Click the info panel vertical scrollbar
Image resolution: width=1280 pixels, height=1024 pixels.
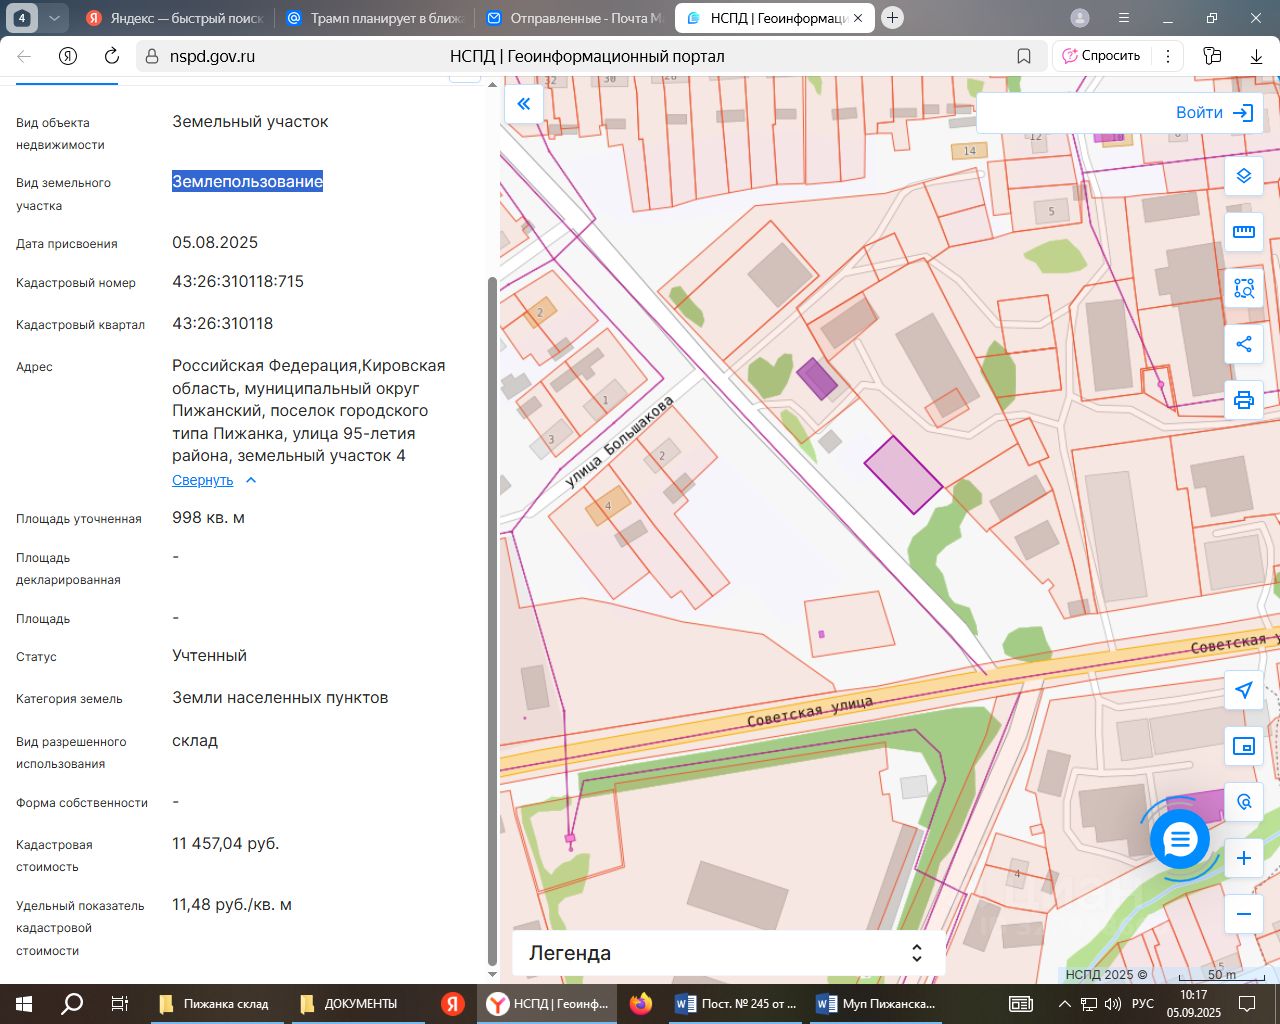click(x=491, y=620)
